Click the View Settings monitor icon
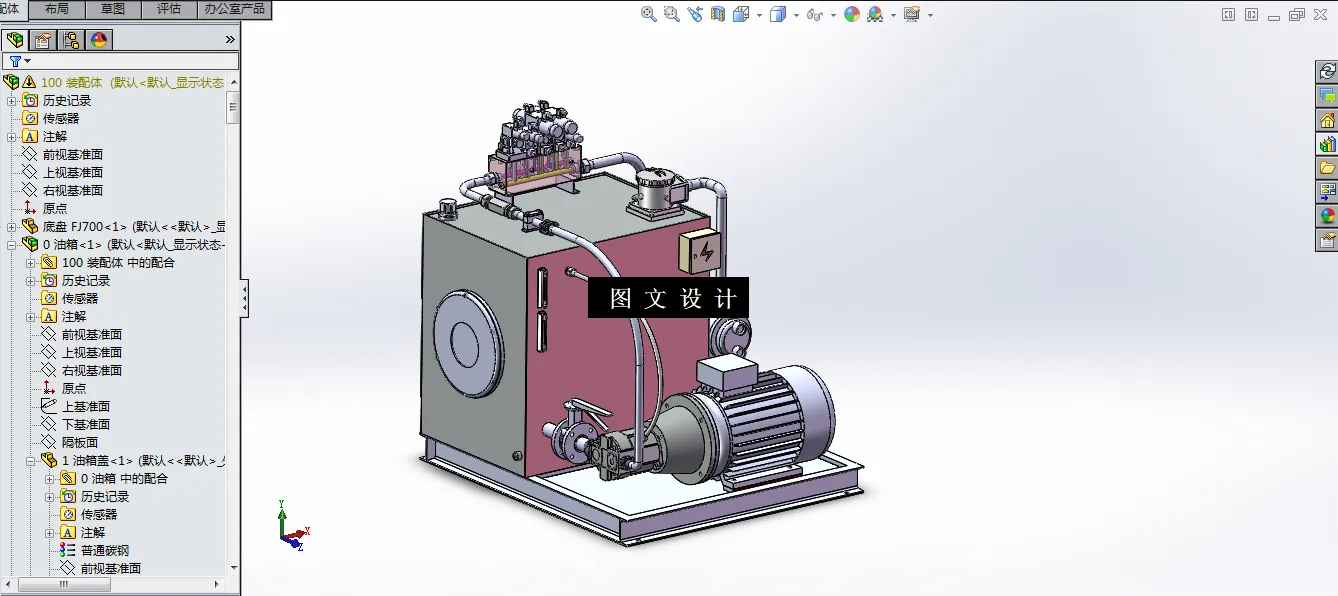Viewport: 1338px width, 596px height. [x=912, y=14]
